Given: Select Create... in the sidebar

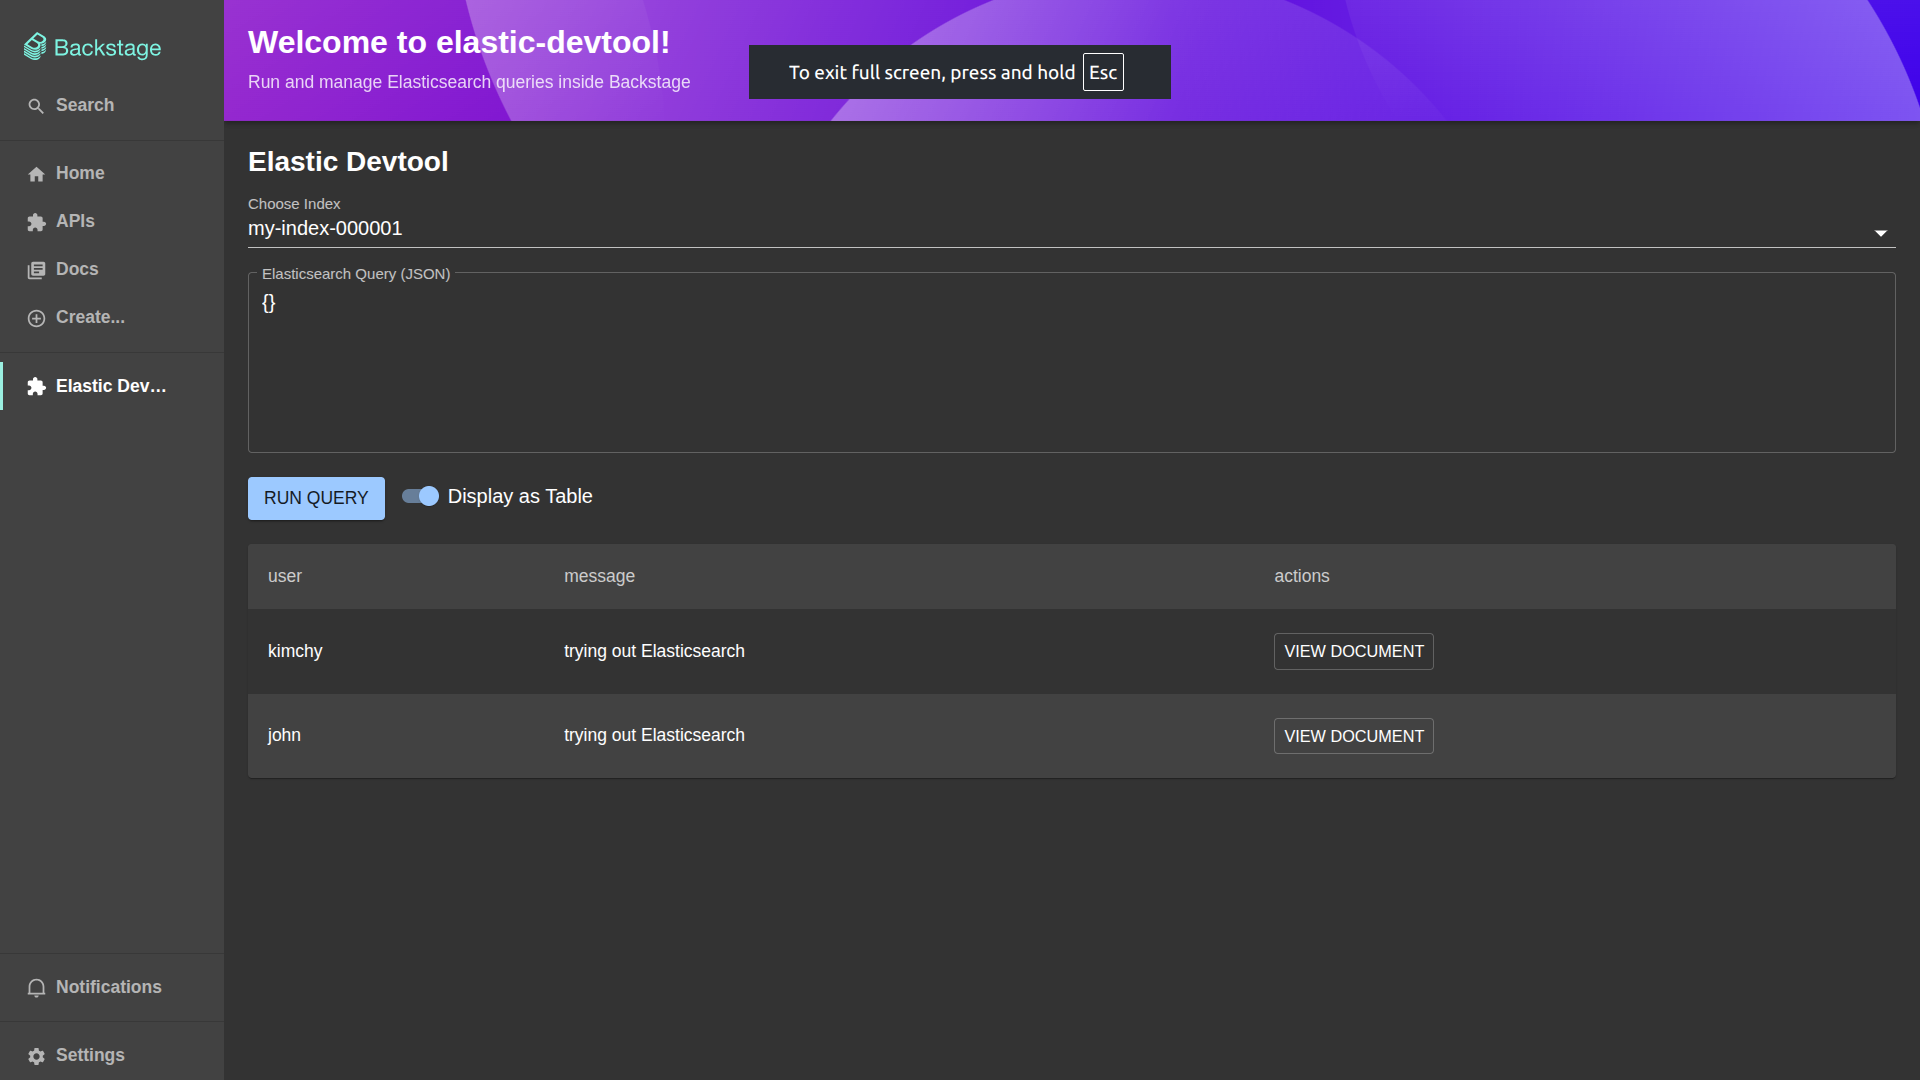Looking at the screenshot, I should [x=112, y=317].
